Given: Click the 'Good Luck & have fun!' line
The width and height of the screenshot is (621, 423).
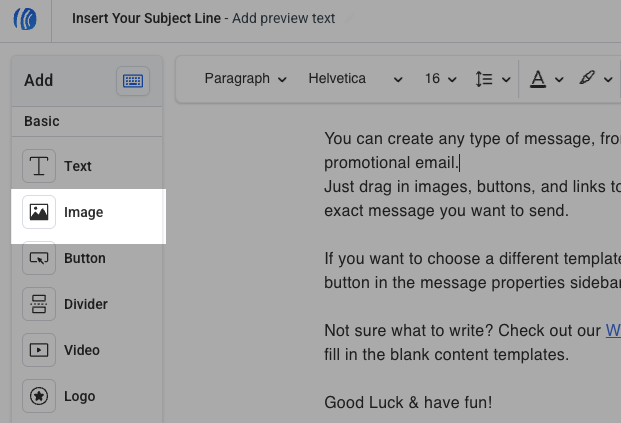Looking at the screenshot, I should click(408, 403).
